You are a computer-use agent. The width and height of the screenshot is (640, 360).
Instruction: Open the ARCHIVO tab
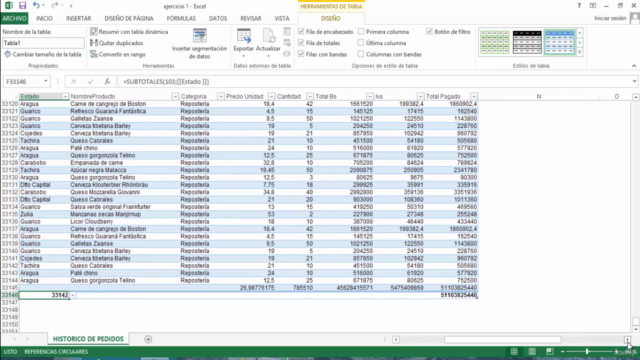coord(14,18)
